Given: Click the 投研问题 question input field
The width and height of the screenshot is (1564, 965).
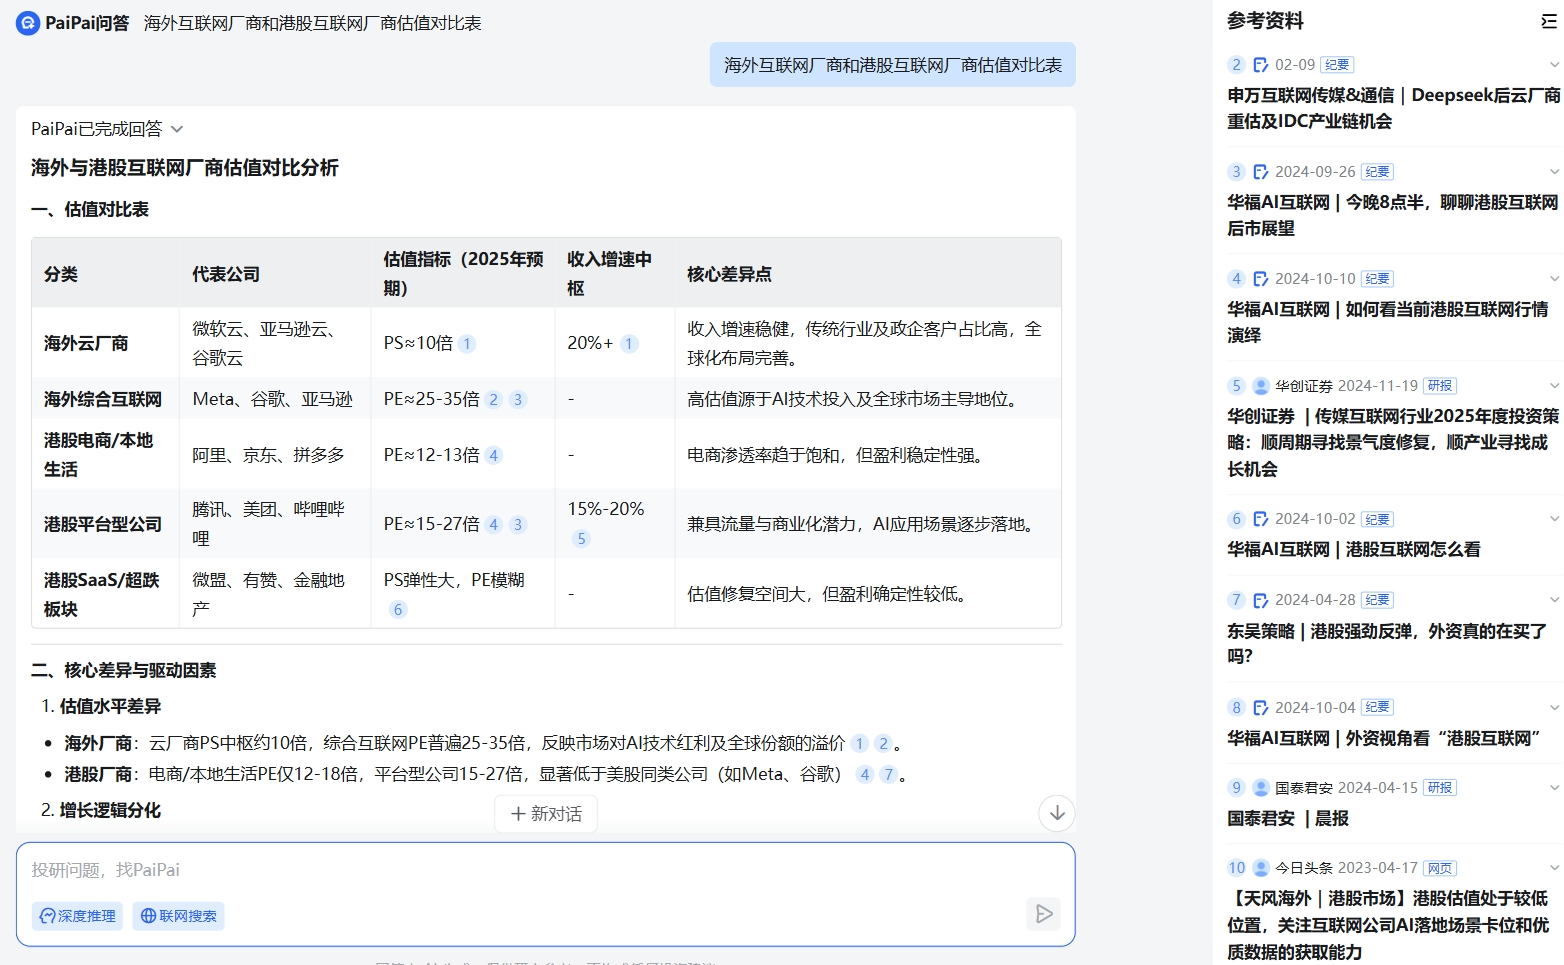Looking at the screenshot, I should coord(520,870).
